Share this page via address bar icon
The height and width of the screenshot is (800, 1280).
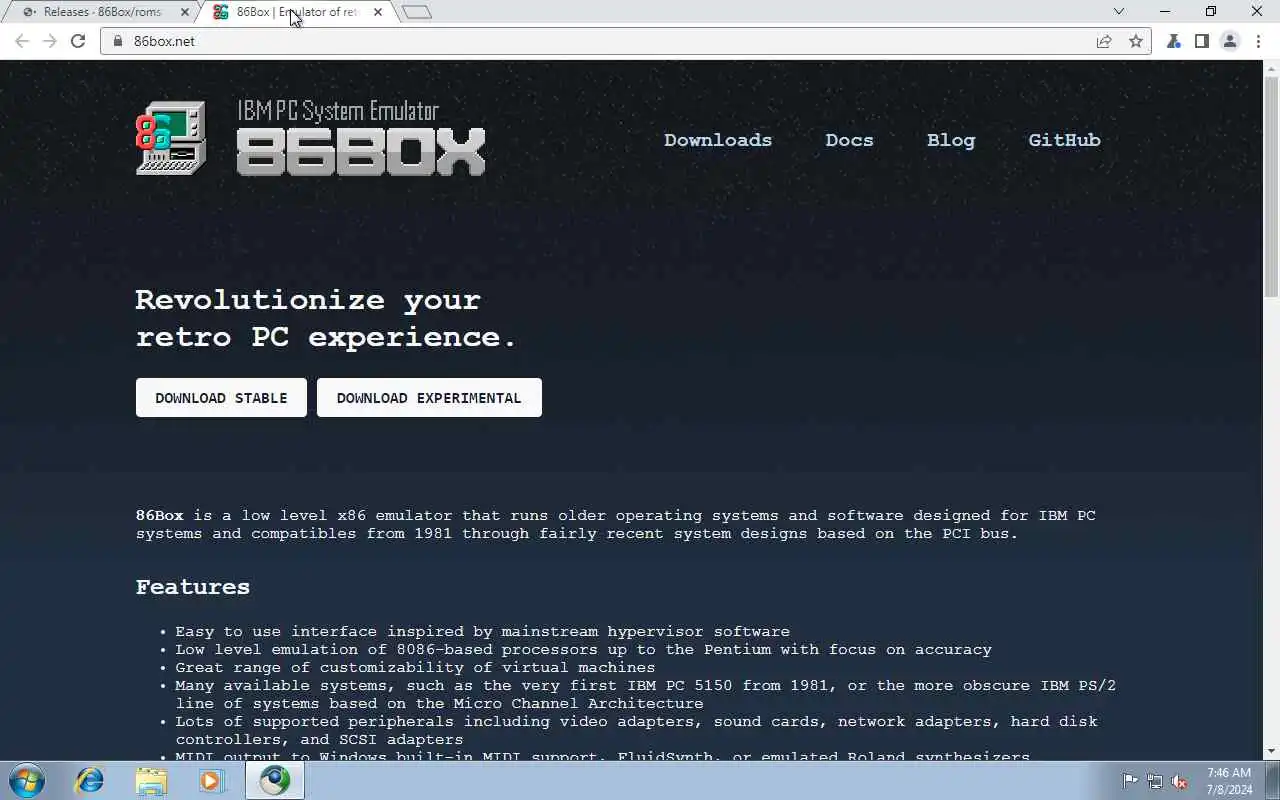[x=1104, y=41]
